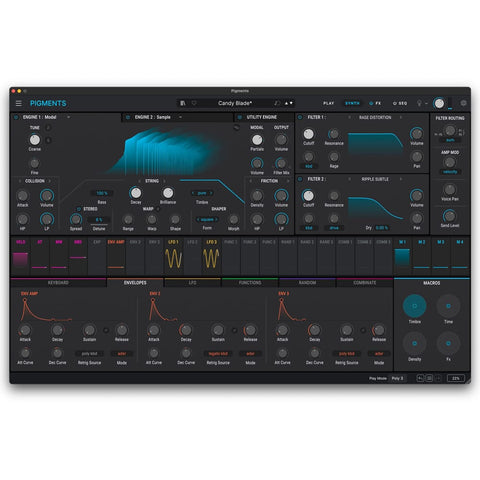Expand Engine 2 Sample type dropdown
This screenshot has height=480, width=480.
point(180,117)
